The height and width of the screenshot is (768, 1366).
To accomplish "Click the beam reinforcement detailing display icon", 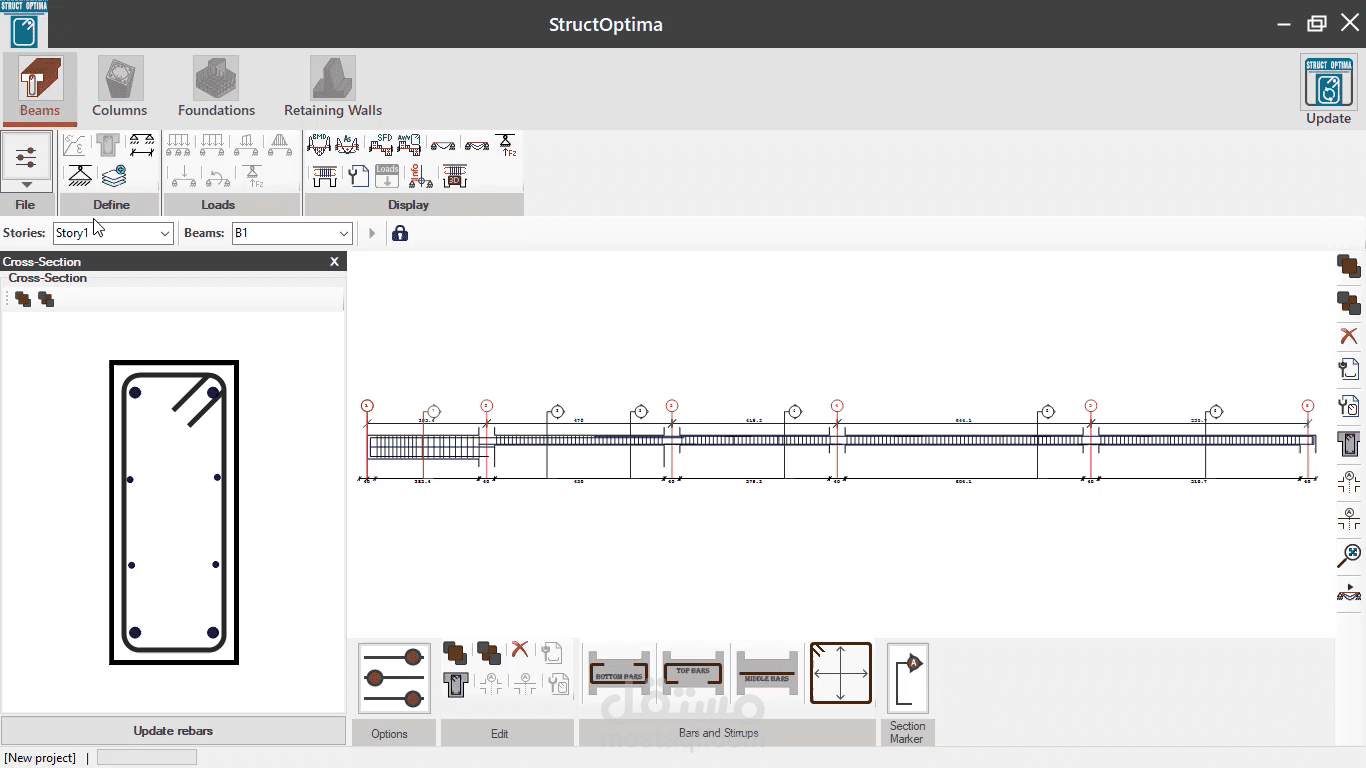I will coord(325,177).
